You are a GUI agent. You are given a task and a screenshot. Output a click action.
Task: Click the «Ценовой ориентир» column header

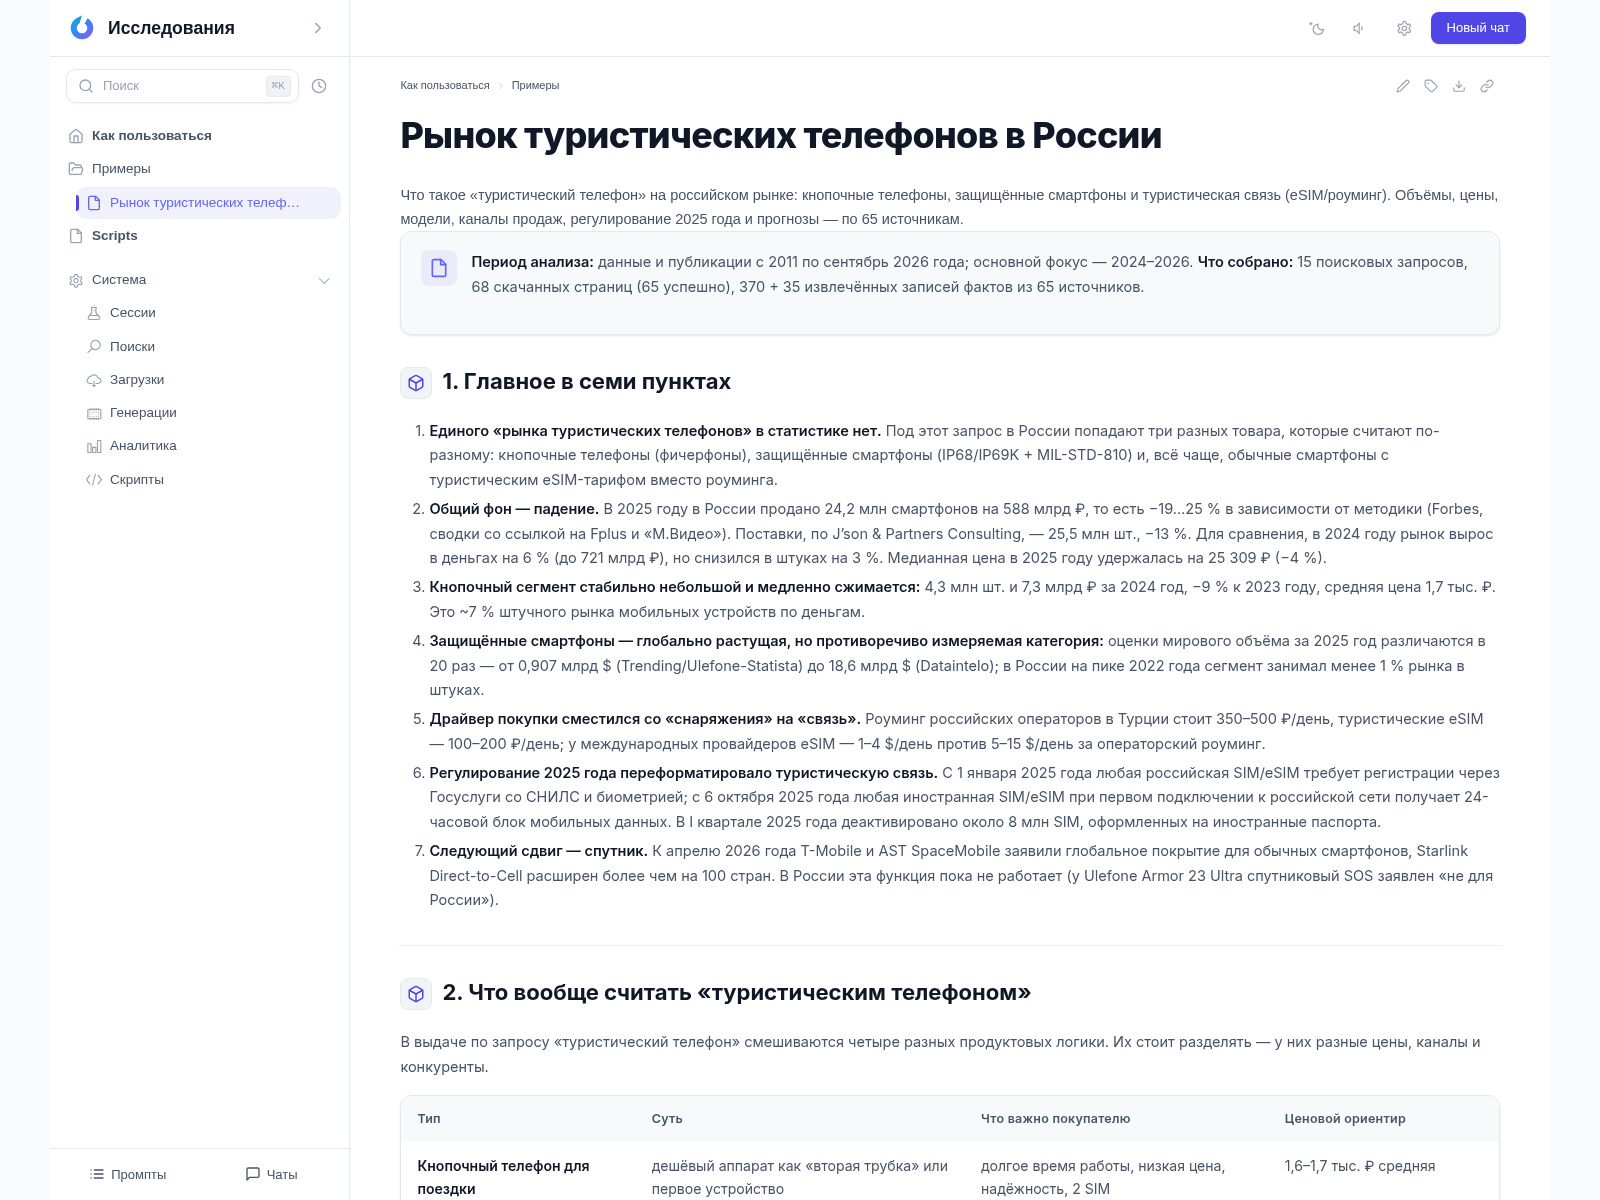pyautogui.click(x=1345, y=1119)
